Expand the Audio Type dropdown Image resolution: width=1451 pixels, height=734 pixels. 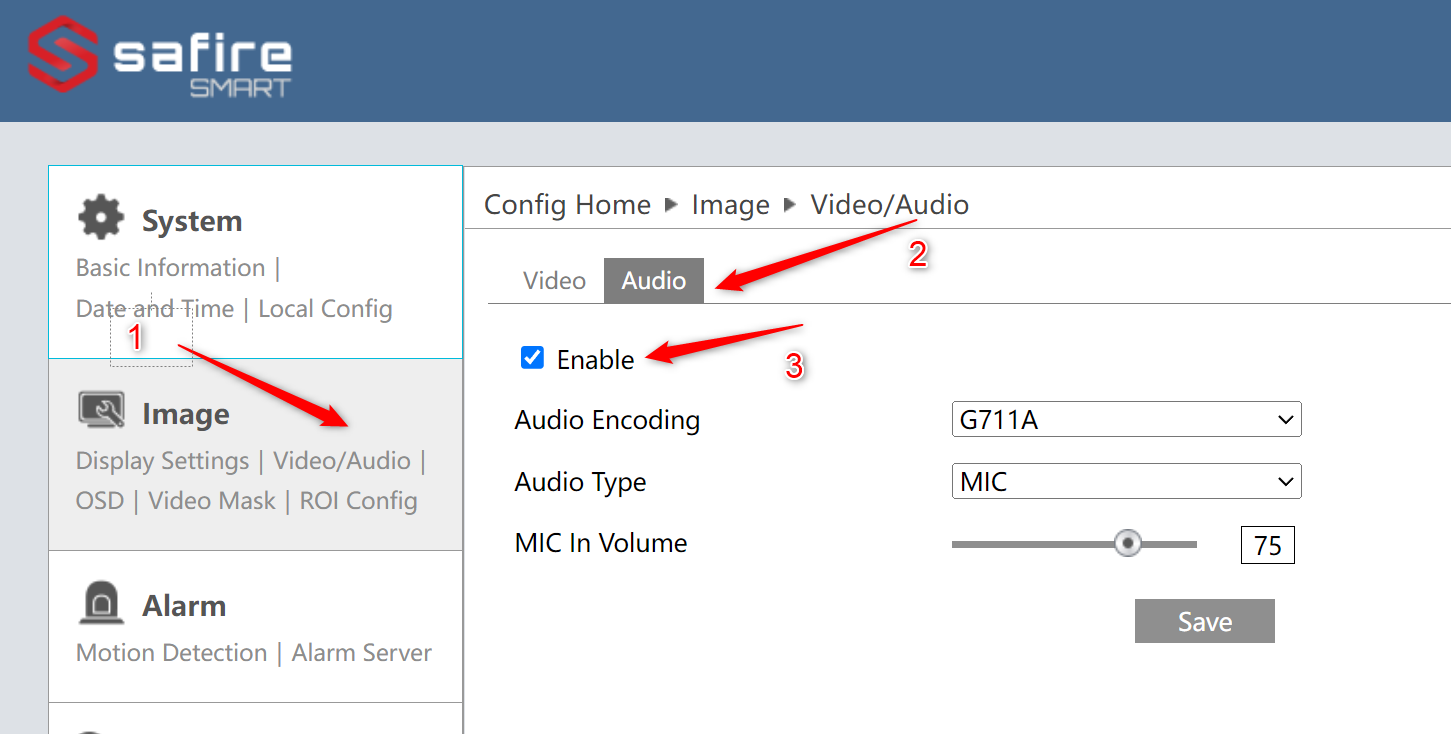pyautogui.click(x=1126, y=481)
